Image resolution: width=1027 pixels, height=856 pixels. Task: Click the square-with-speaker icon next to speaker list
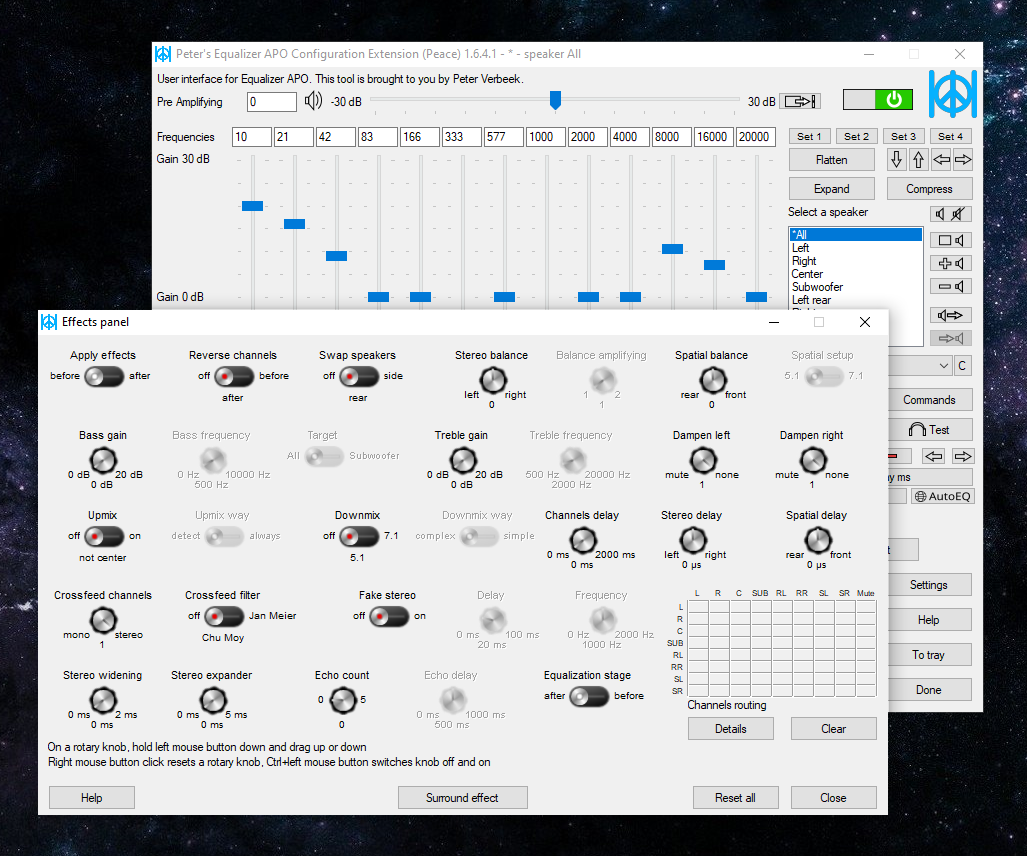950,240
